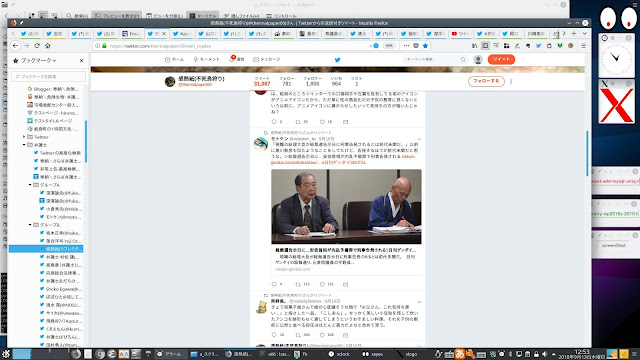
Task: Click the direct message icon under newspaper tweet
Action: click(346, 284)
